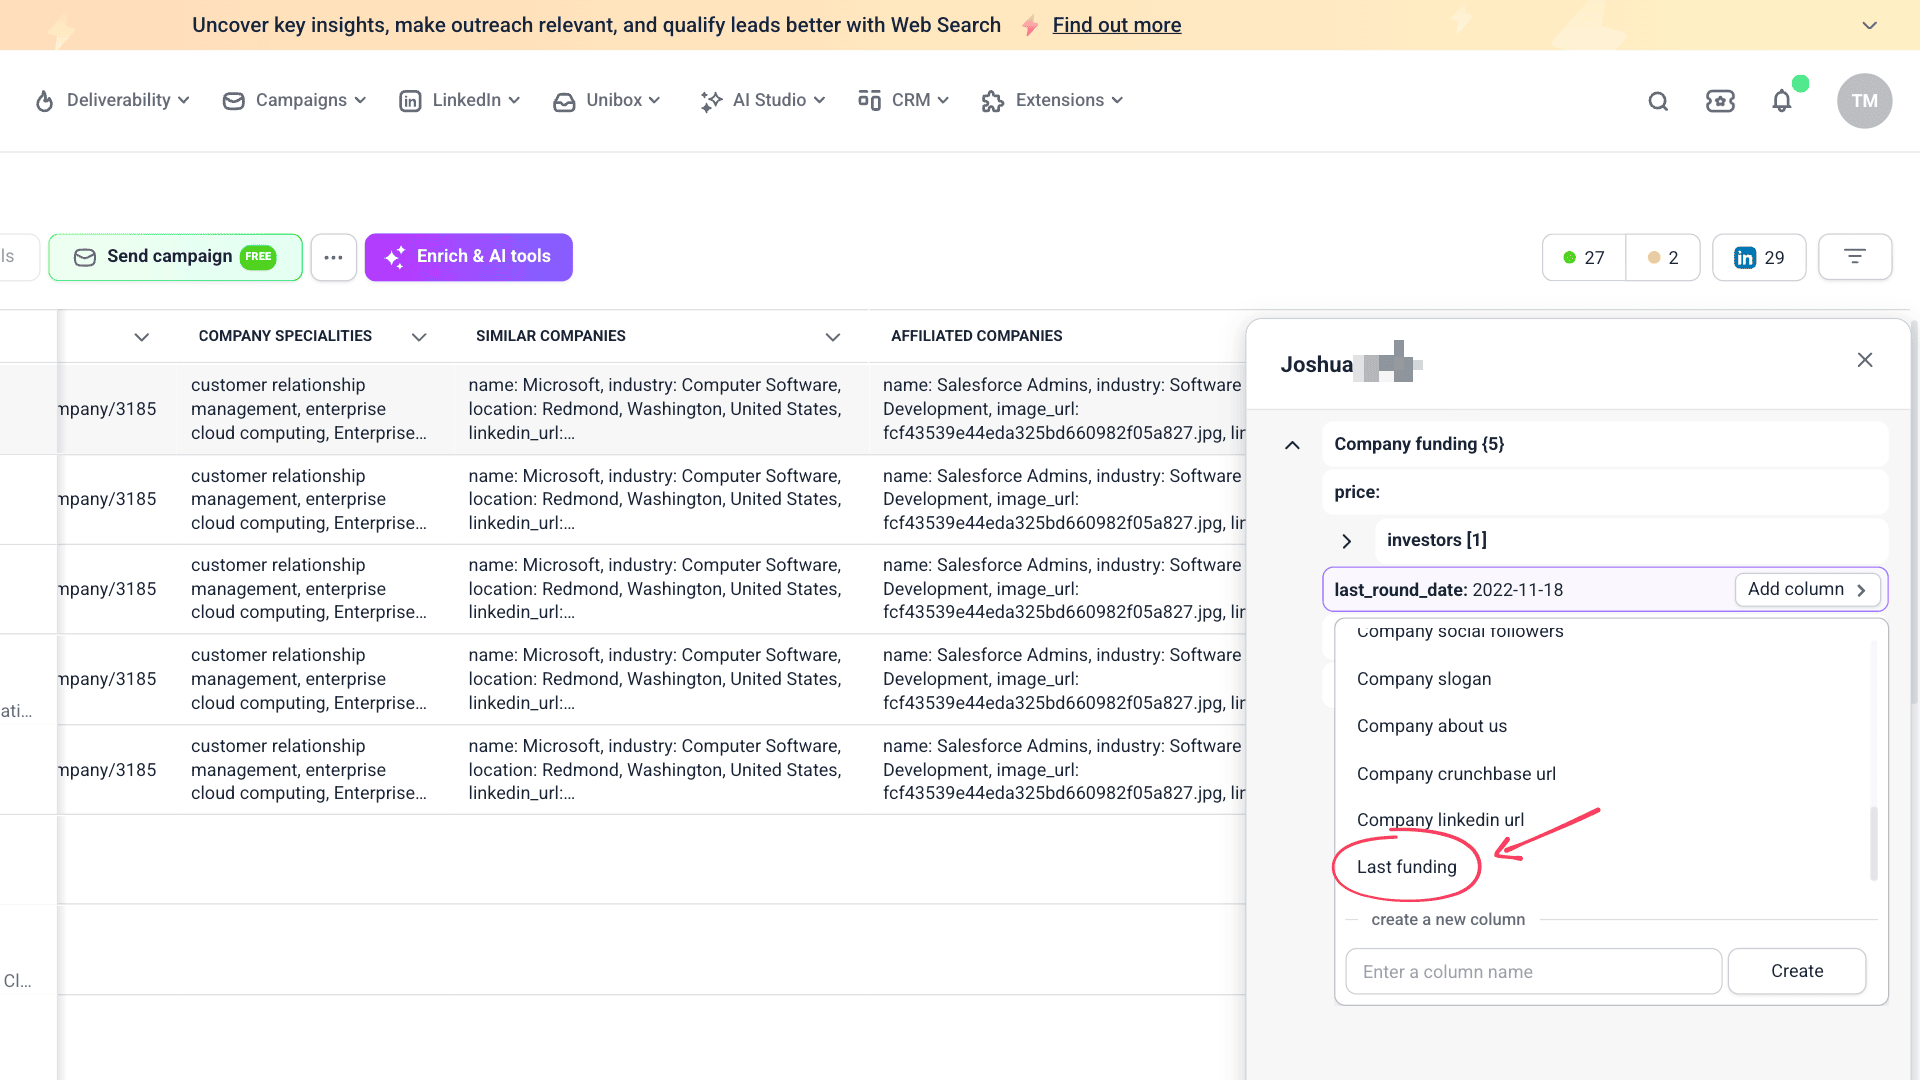Open the TM profile avatar
Screen dimensions: 1920x1080
click(1864, 101)
